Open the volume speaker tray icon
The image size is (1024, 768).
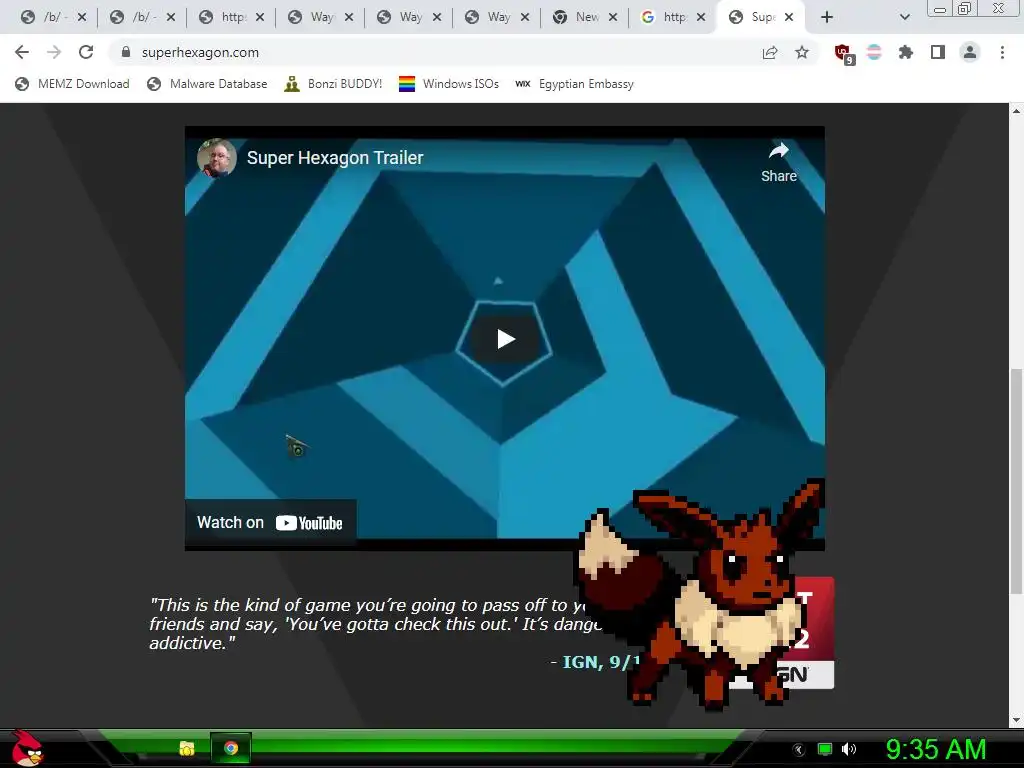(x=849, y=749)
